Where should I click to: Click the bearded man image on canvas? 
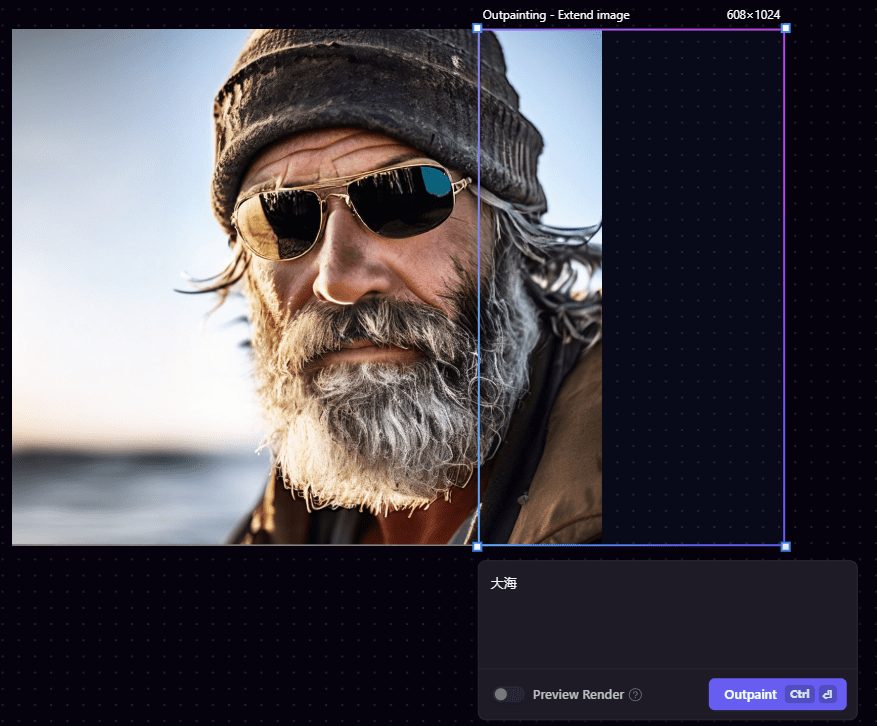(x=307, y=287)
